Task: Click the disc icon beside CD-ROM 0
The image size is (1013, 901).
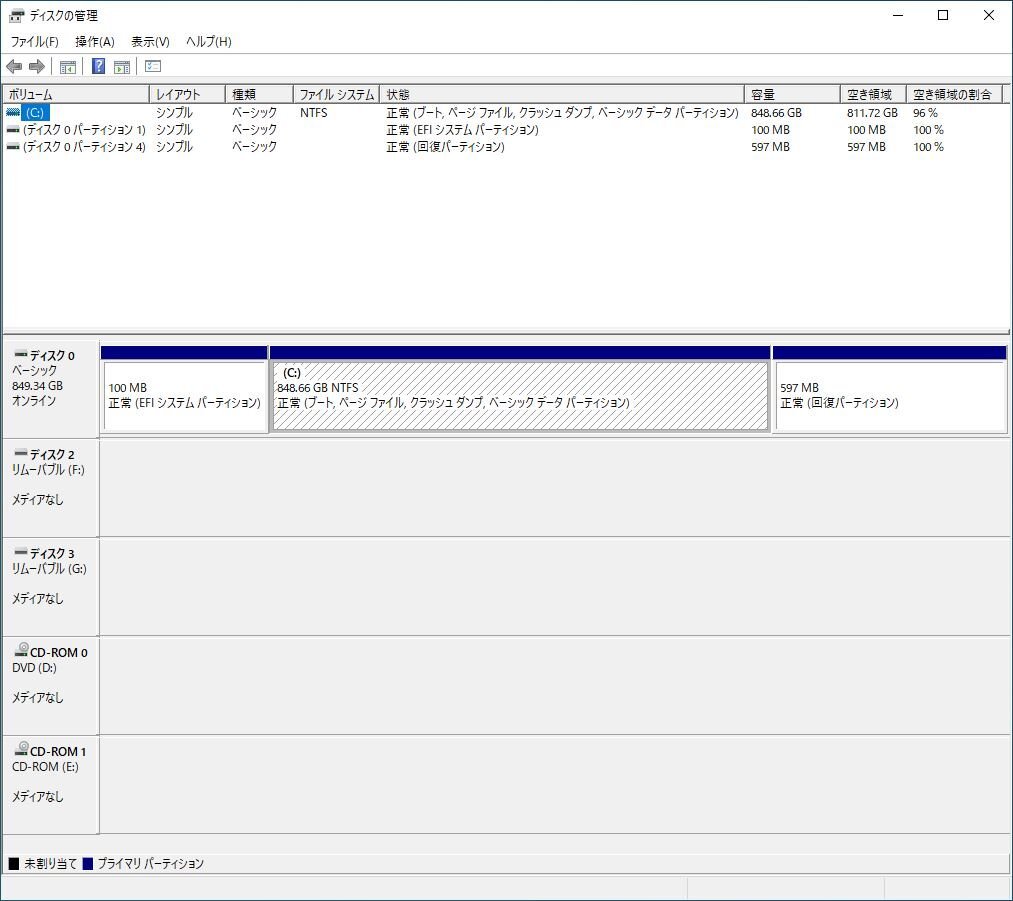Action: click(21, 649)
